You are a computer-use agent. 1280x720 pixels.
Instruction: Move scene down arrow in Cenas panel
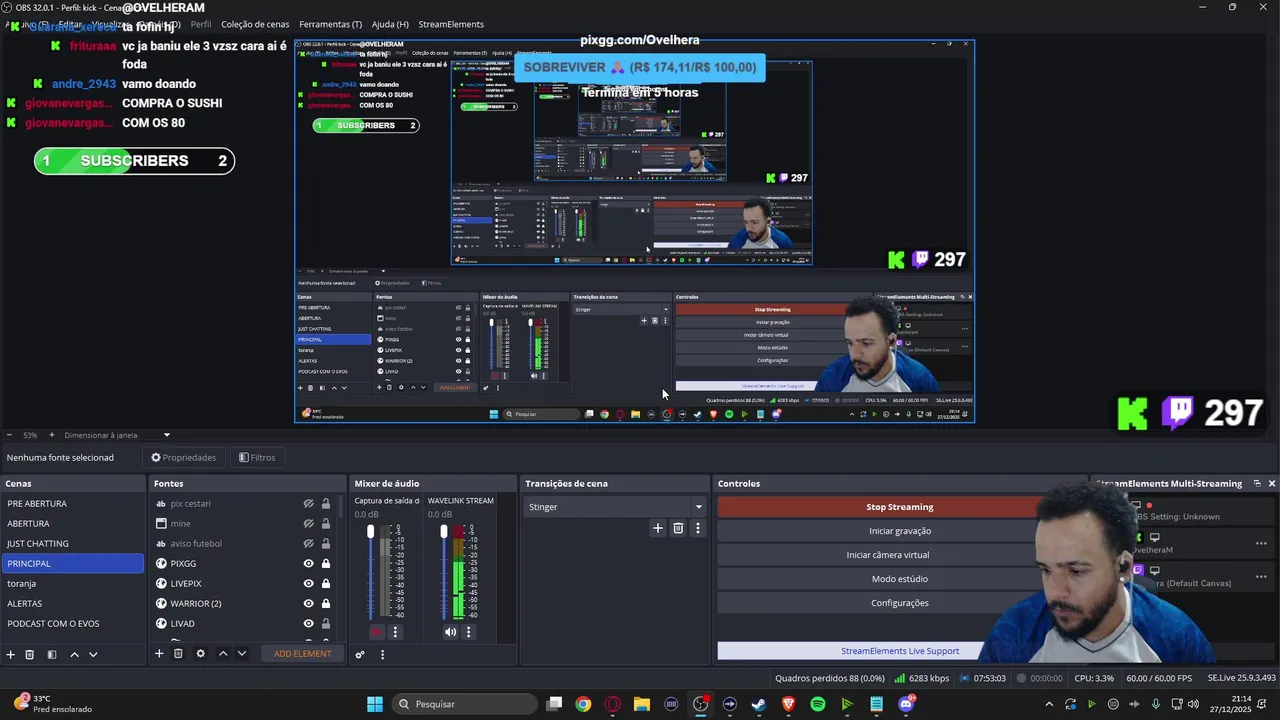93,654
